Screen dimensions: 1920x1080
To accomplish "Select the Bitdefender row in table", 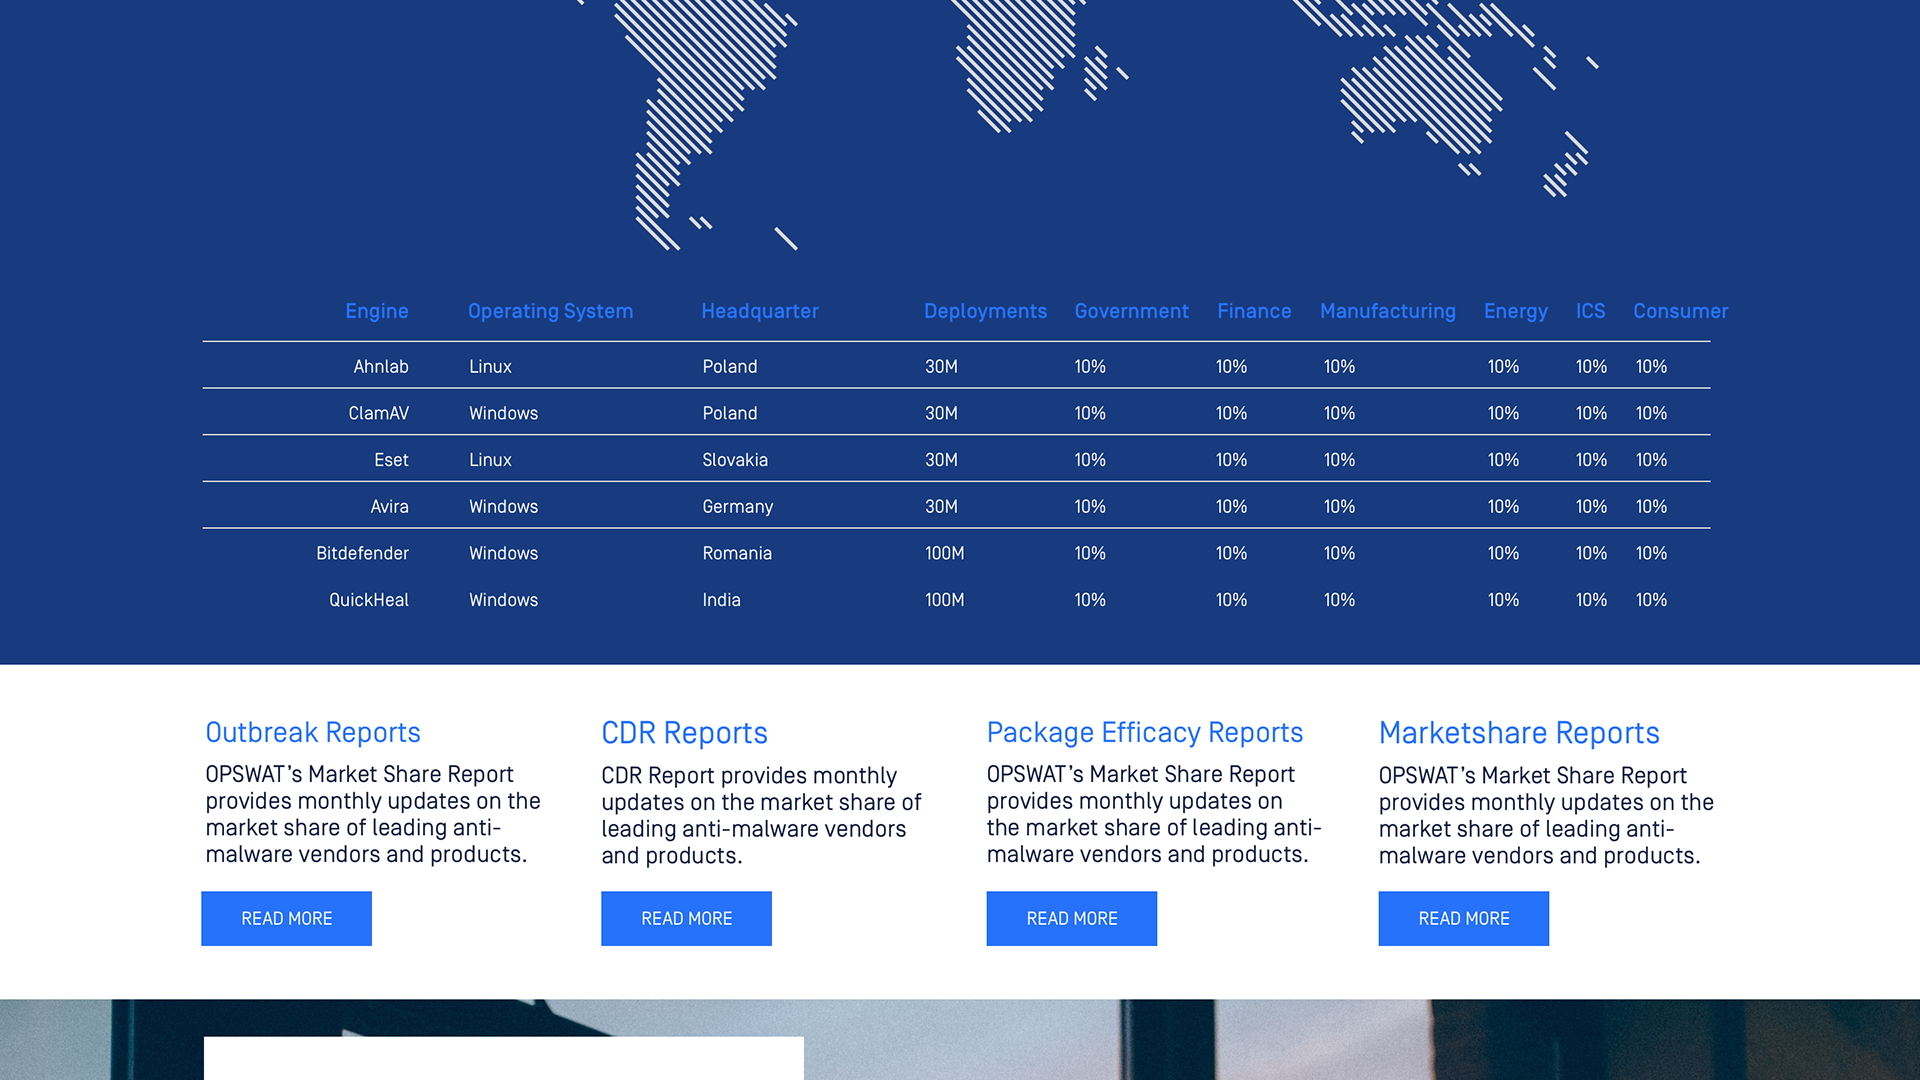I will (362, 553).
